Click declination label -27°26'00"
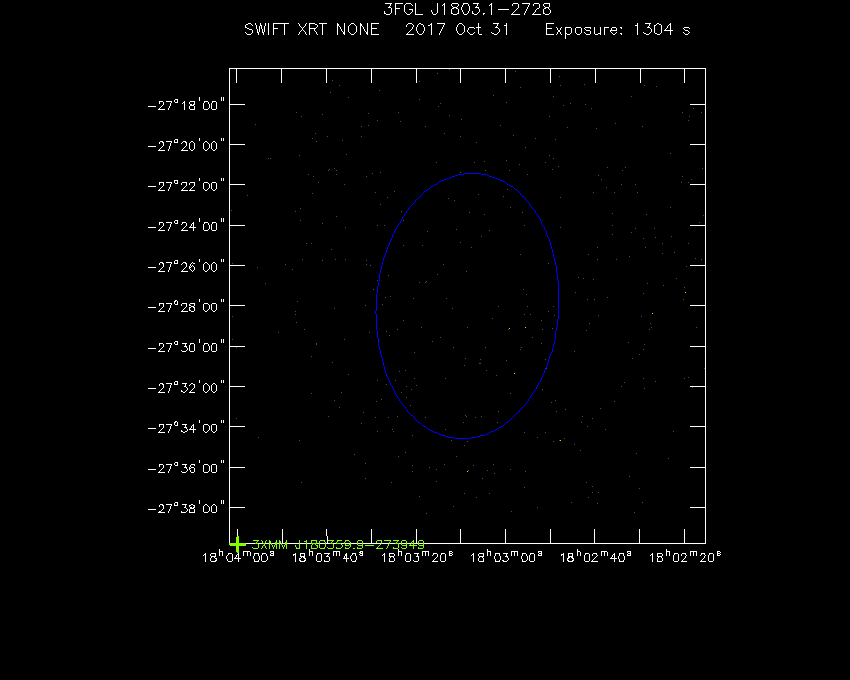This screenshot has height=680, width=850. (186, 267)
